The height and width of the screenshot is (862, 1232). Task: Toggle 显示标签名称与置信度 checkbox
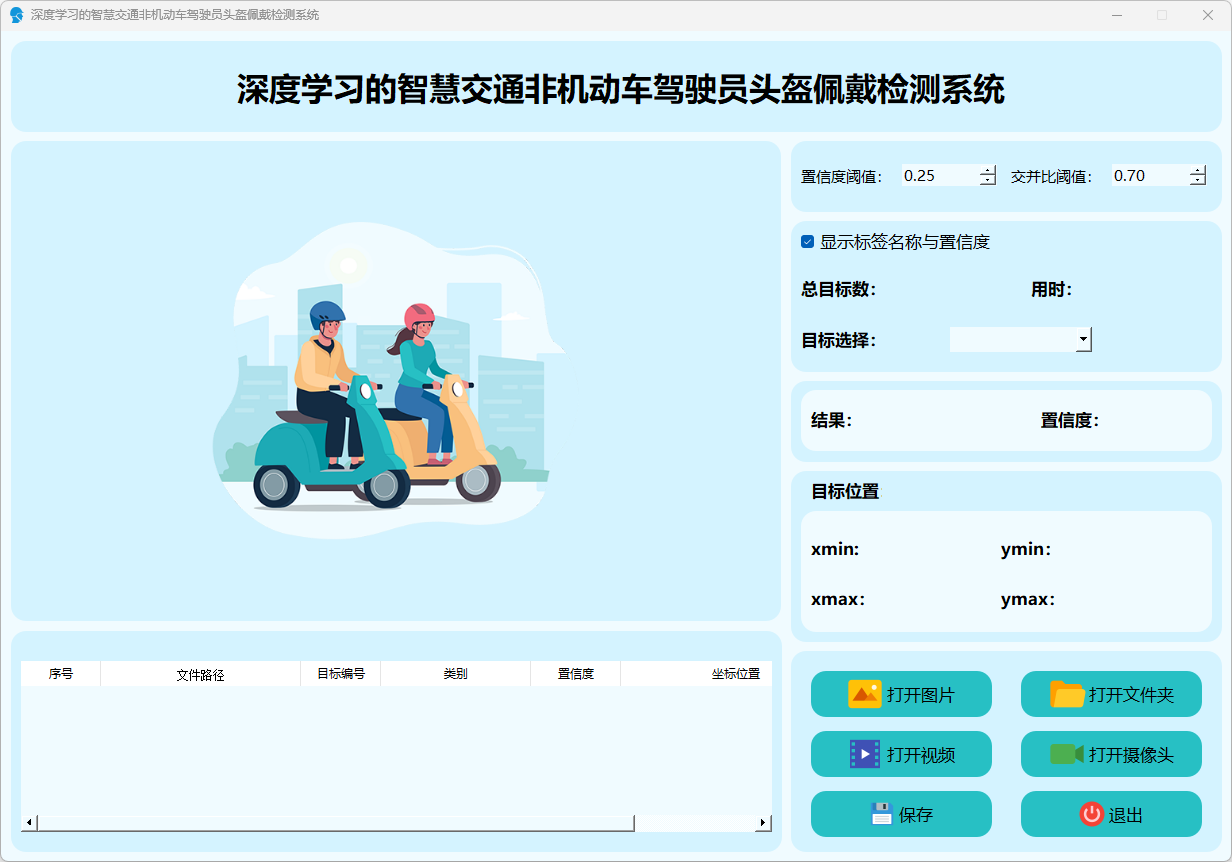click(x=808, y=242)
